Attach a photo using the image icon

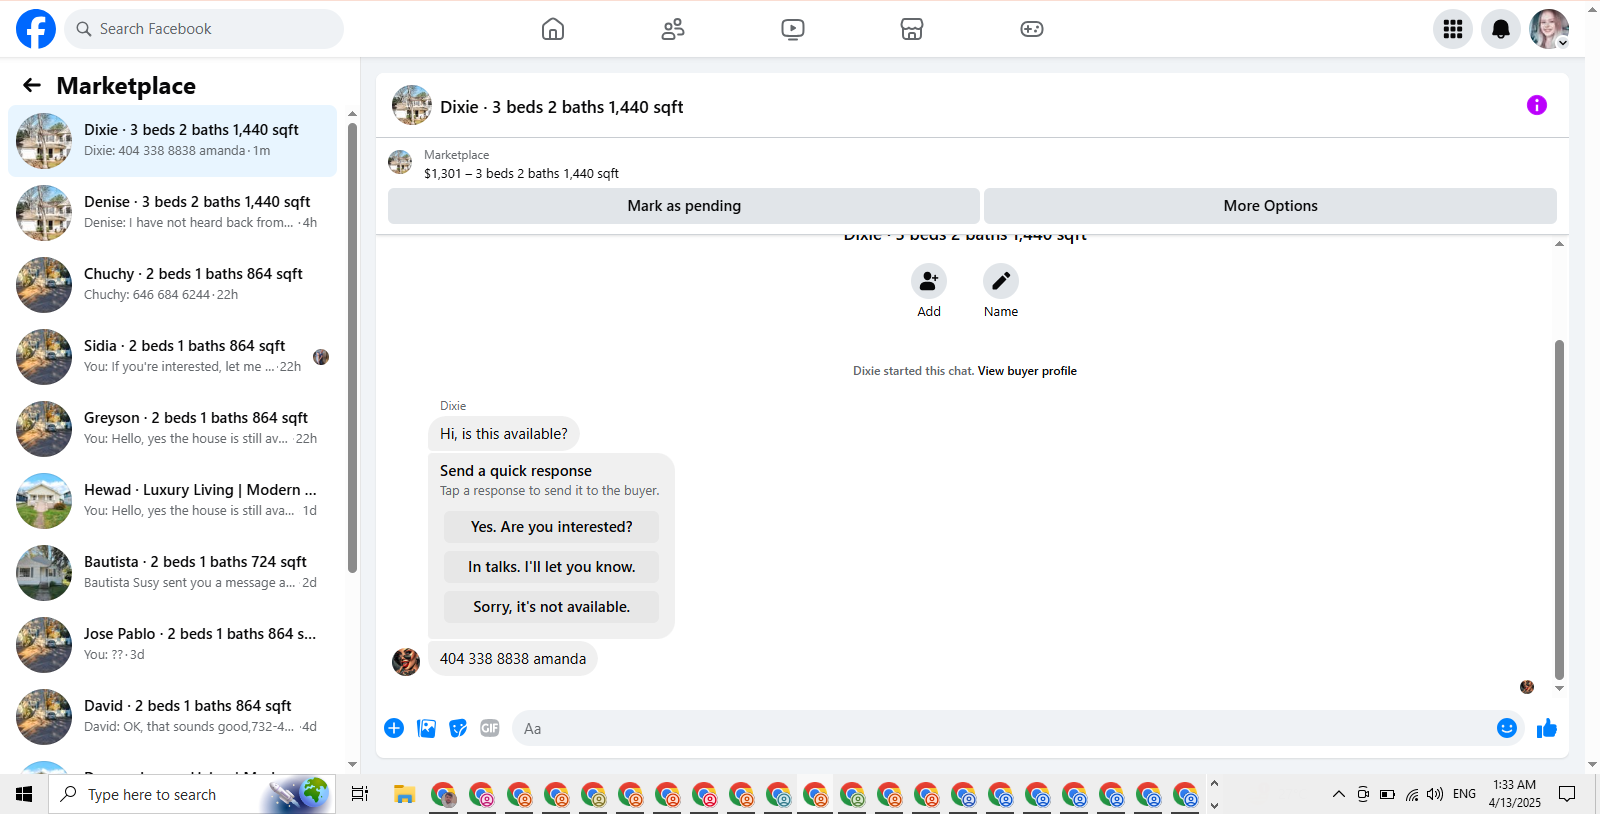point(427,728)
